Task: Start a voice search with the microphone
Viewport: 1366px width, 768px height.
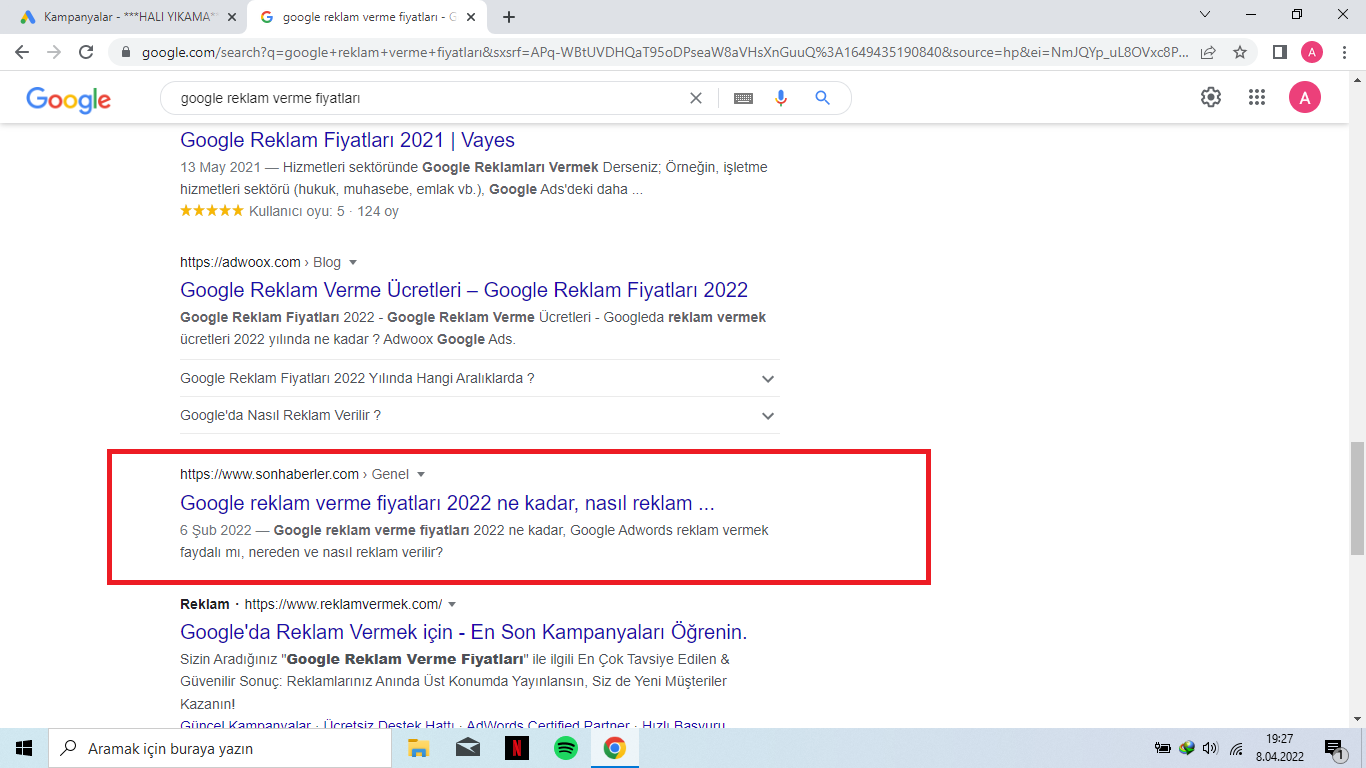Action: [781, 98]
